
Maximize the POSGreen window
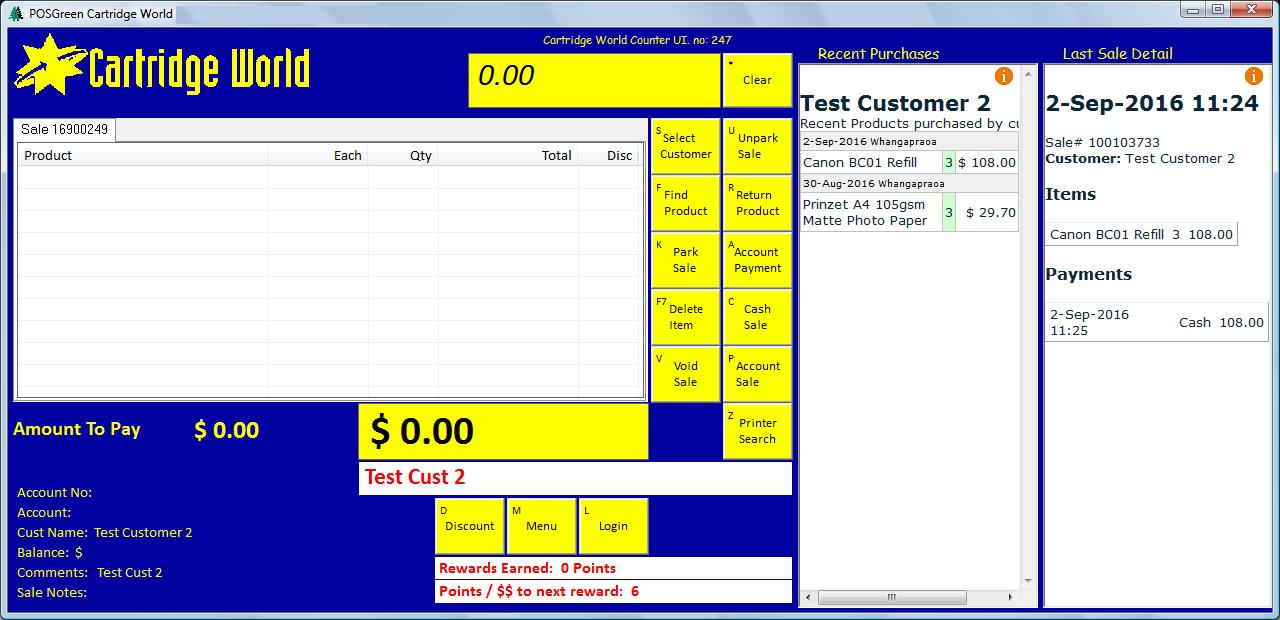pos(1218,9)
